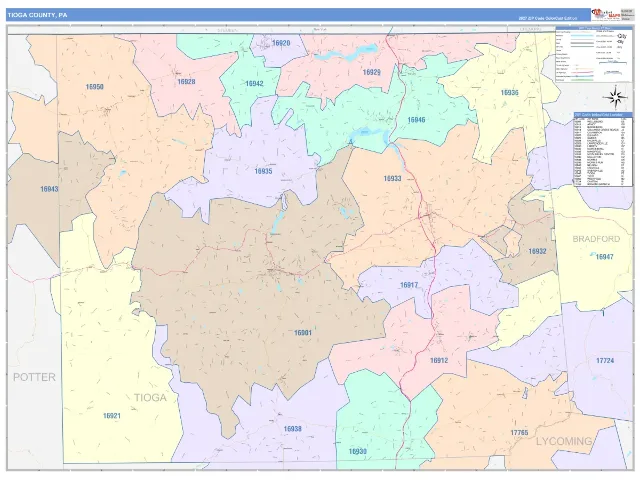The image size is (640, 480).
Task: Select ZIP code label 16943
Action: 49,189
